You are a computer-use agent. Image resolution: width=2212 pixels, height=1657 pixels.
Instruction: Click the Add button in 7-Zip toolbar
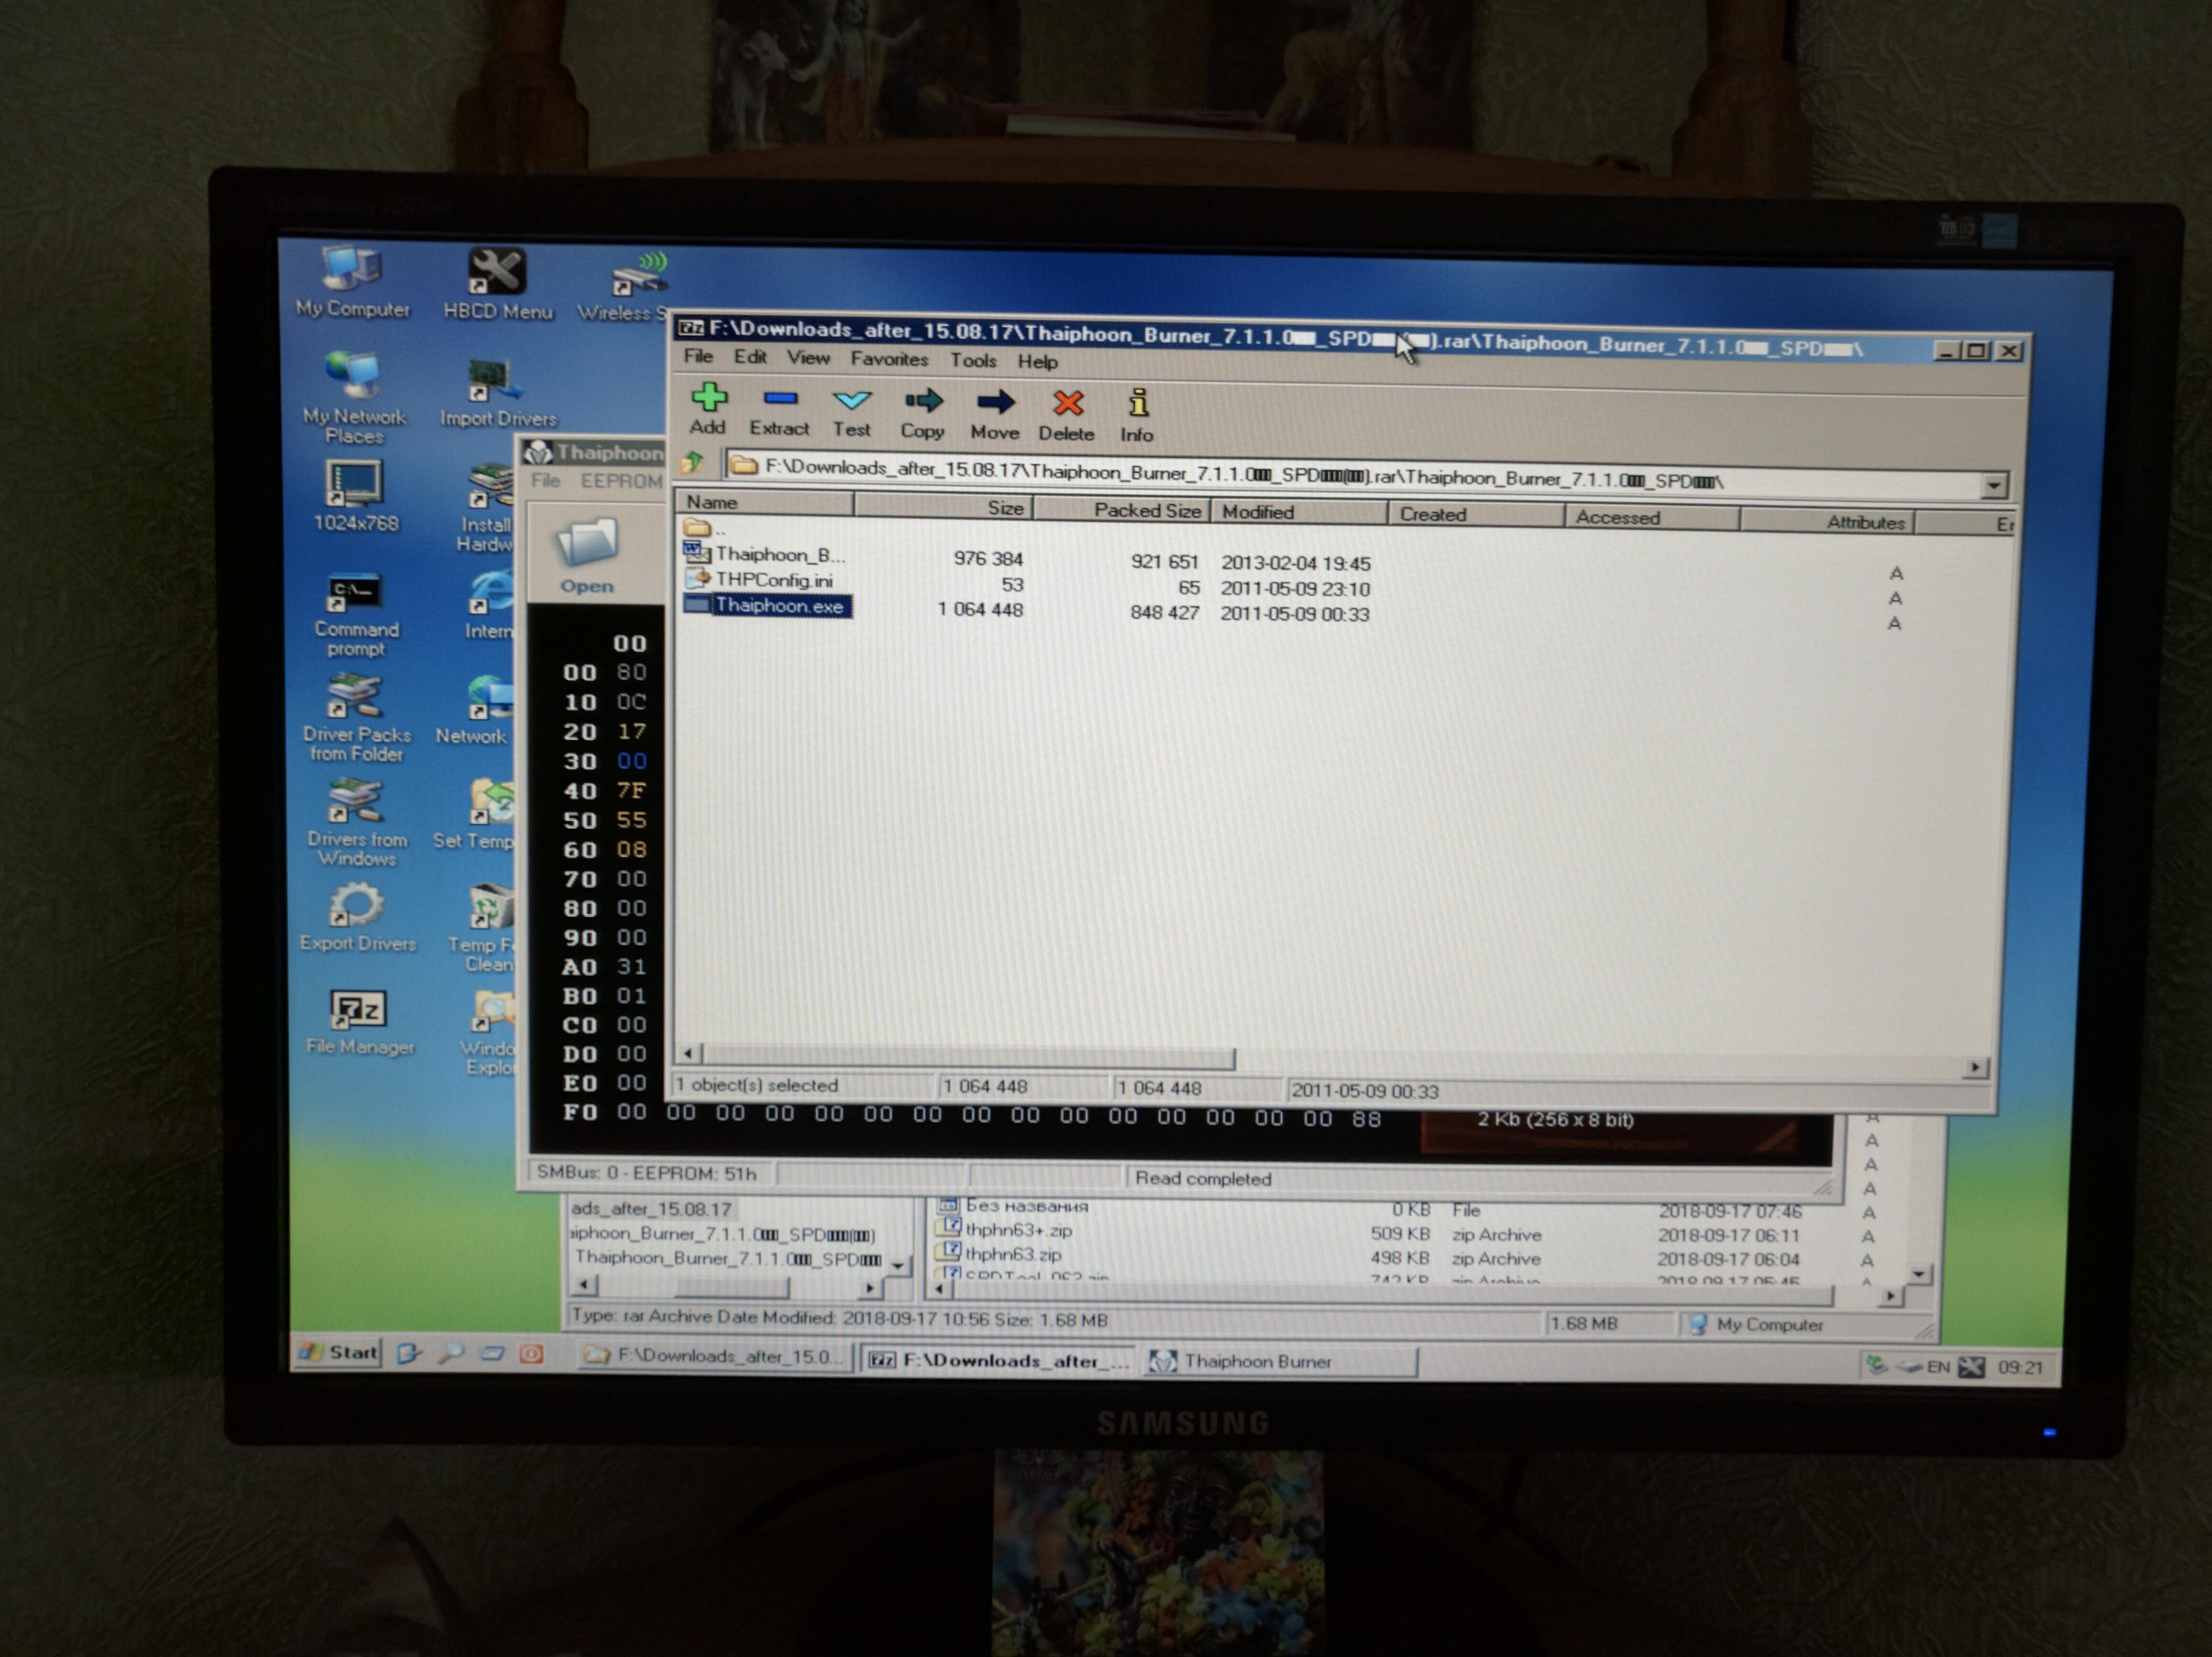(708, 408)
